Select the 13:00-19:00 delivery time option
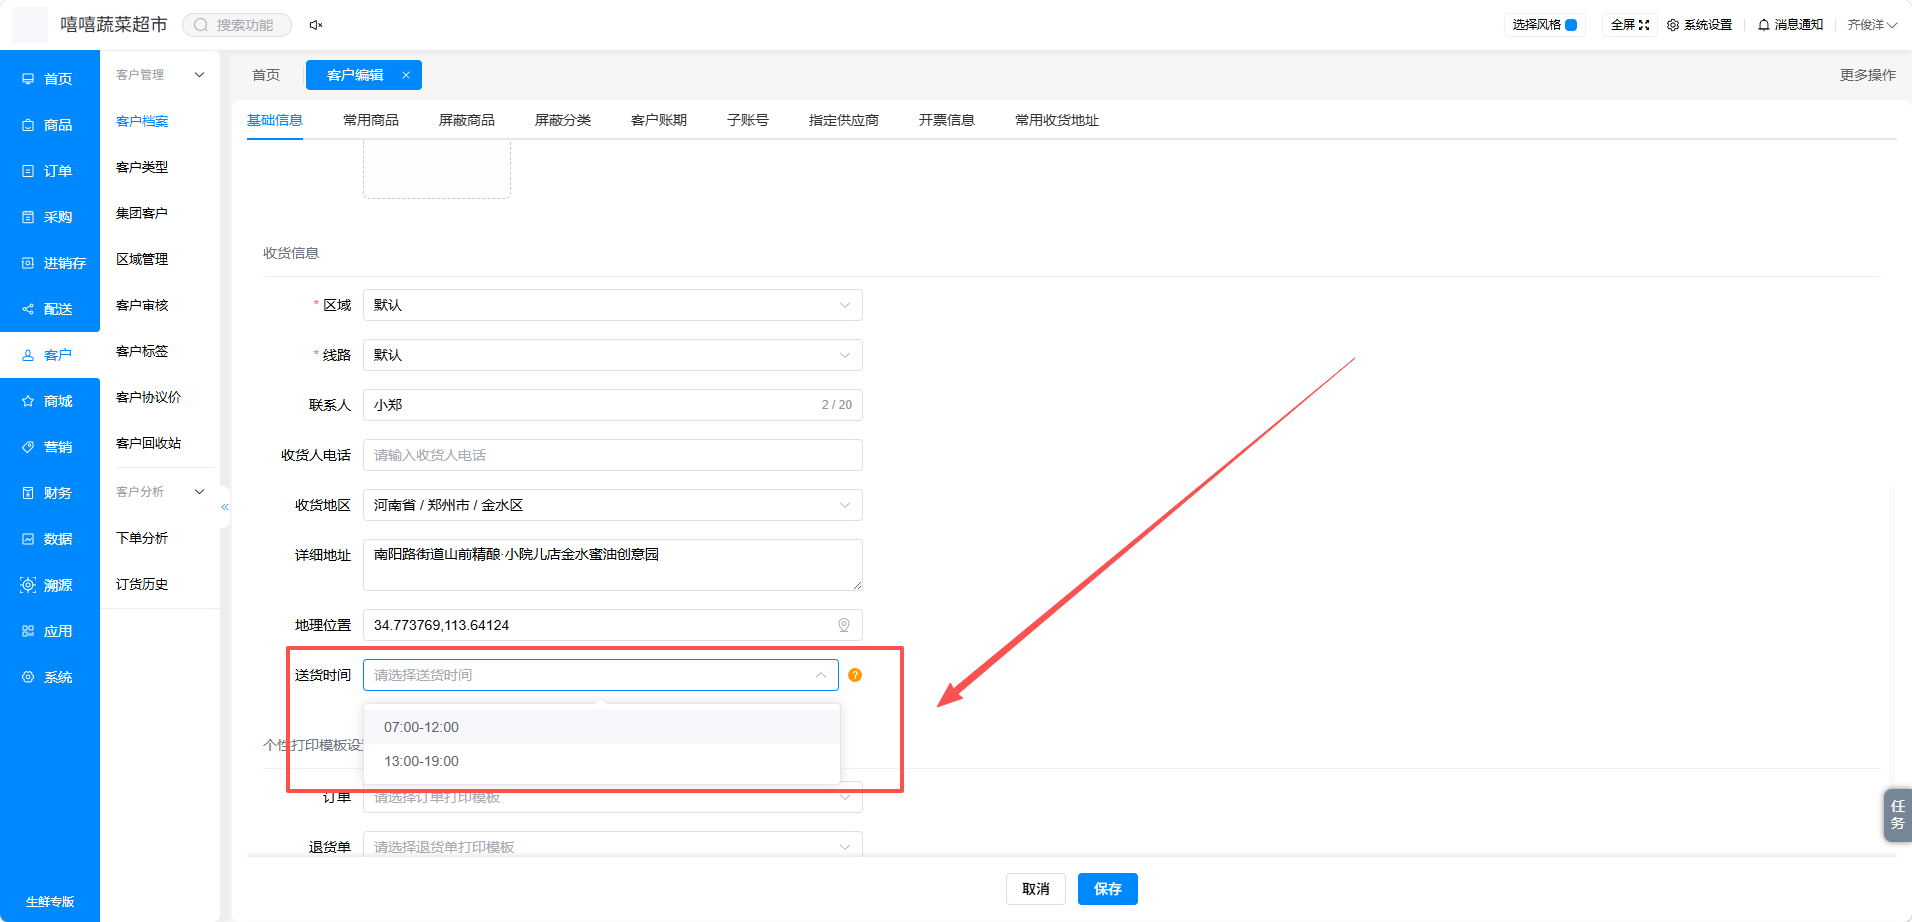Image resolution: width=1912 pixels, height=922 pixels. tap(602, 761)
